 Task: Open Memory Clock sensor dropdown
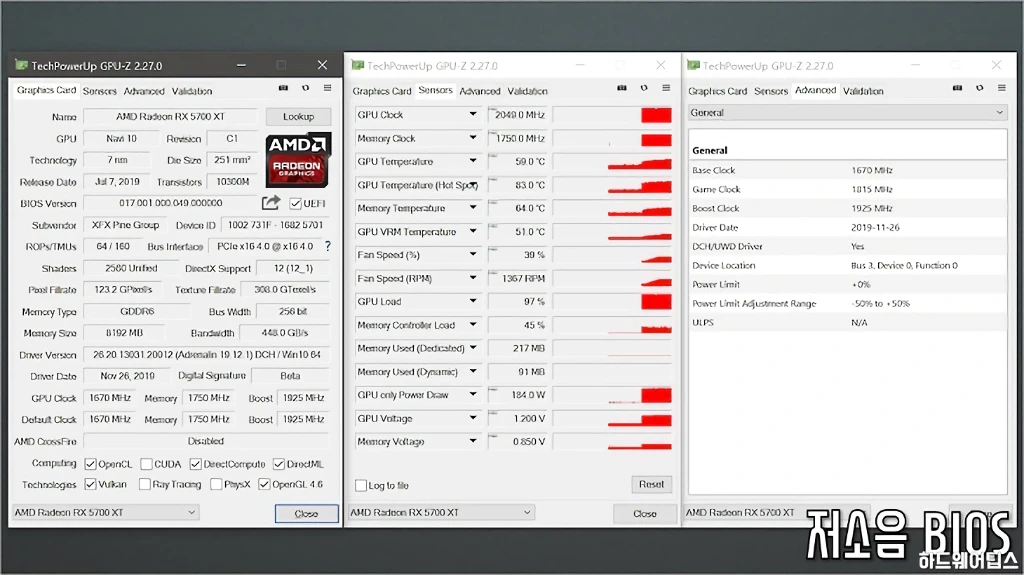pyautogui.click(x=473, y=138)
